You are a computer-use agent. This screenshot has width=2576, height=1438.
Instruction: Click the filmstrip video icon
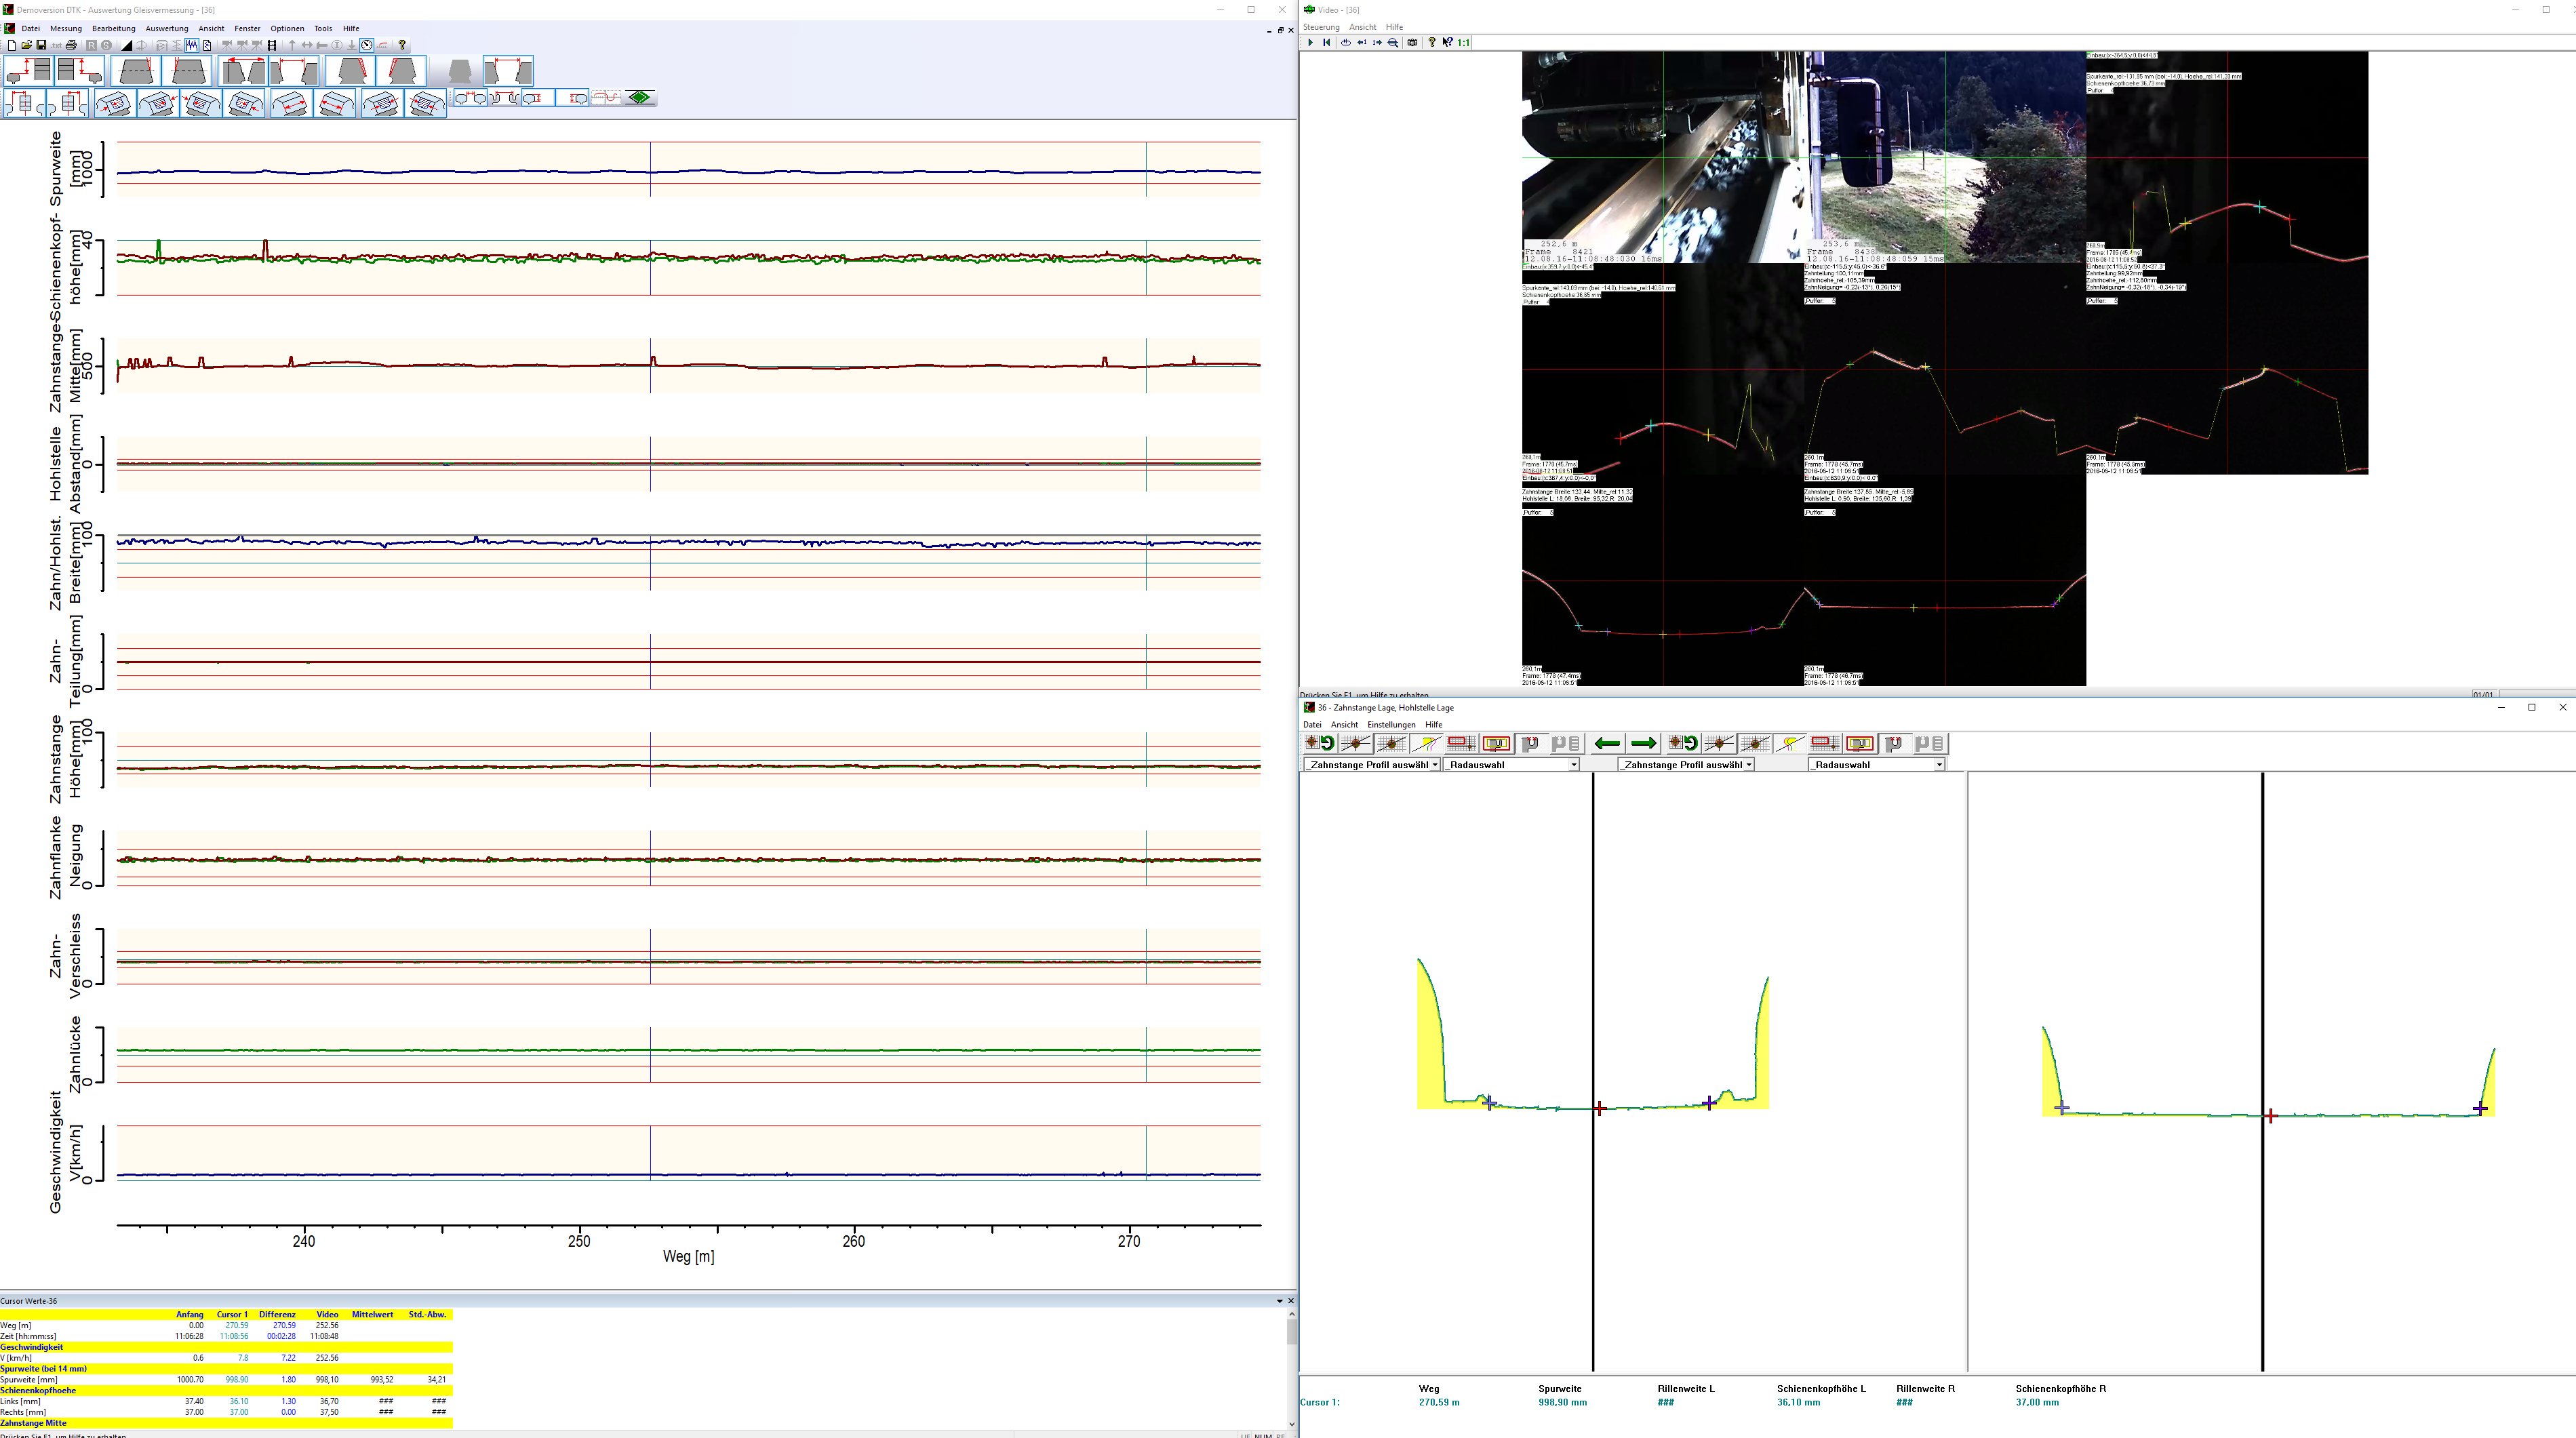tap(272, 45)
